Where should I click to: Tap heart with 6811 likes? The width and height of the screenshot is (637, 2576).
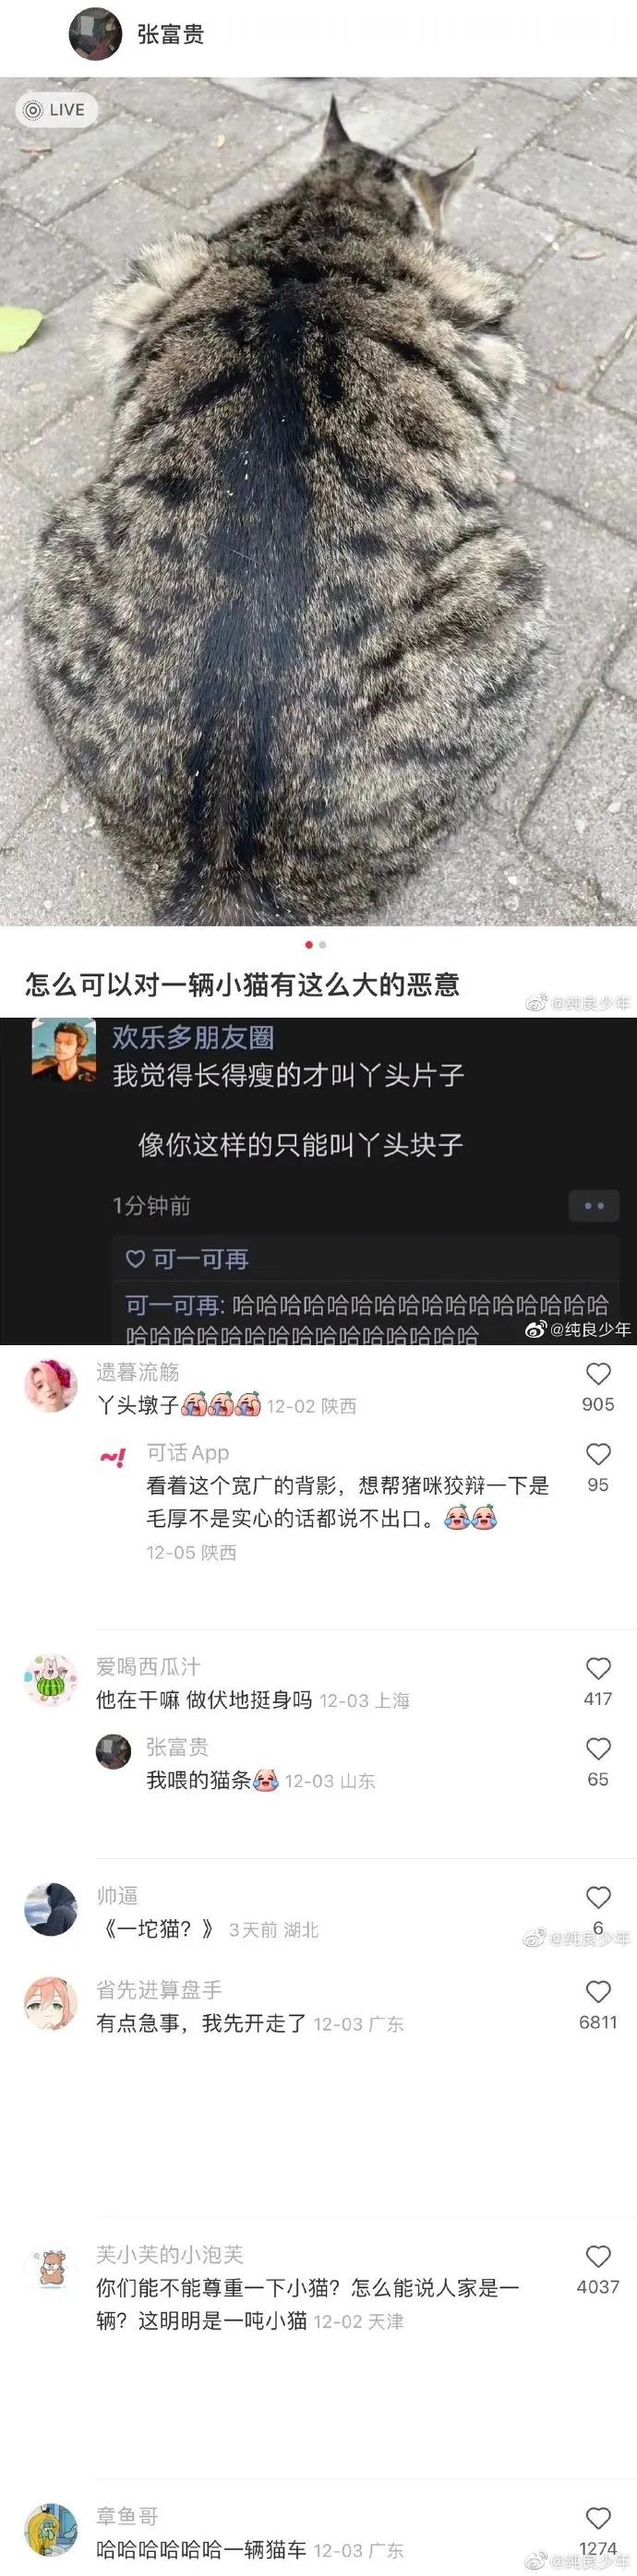point(598,1991)
